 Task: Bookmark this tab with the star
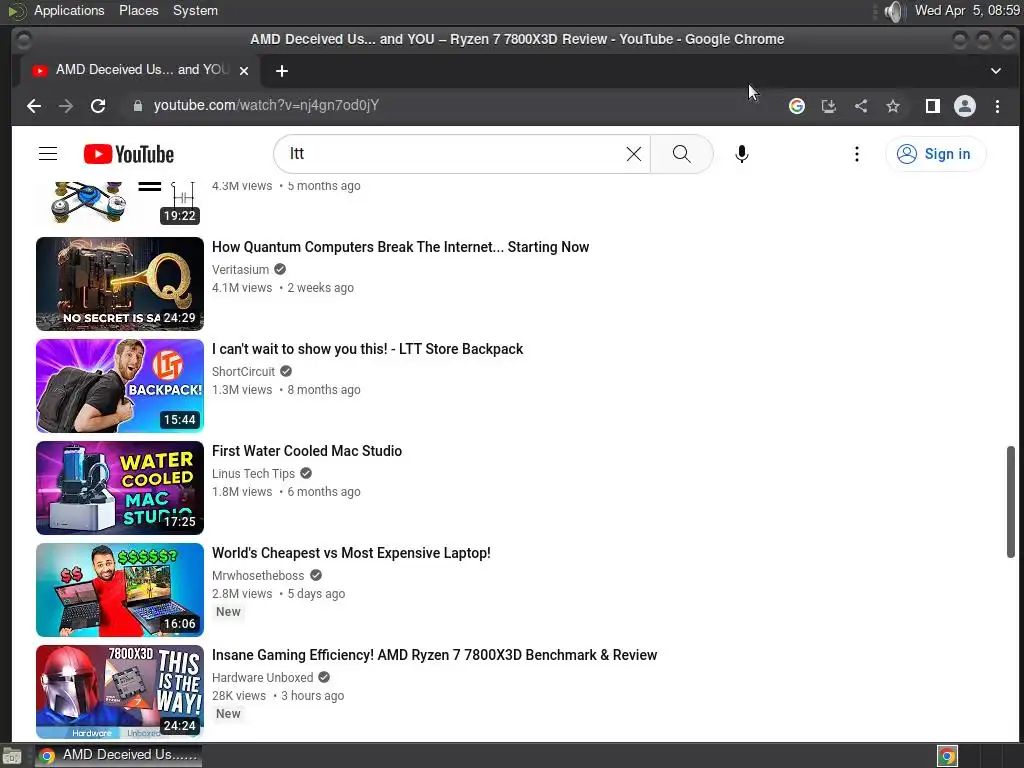pyautogui.click(x=893, y=106)
